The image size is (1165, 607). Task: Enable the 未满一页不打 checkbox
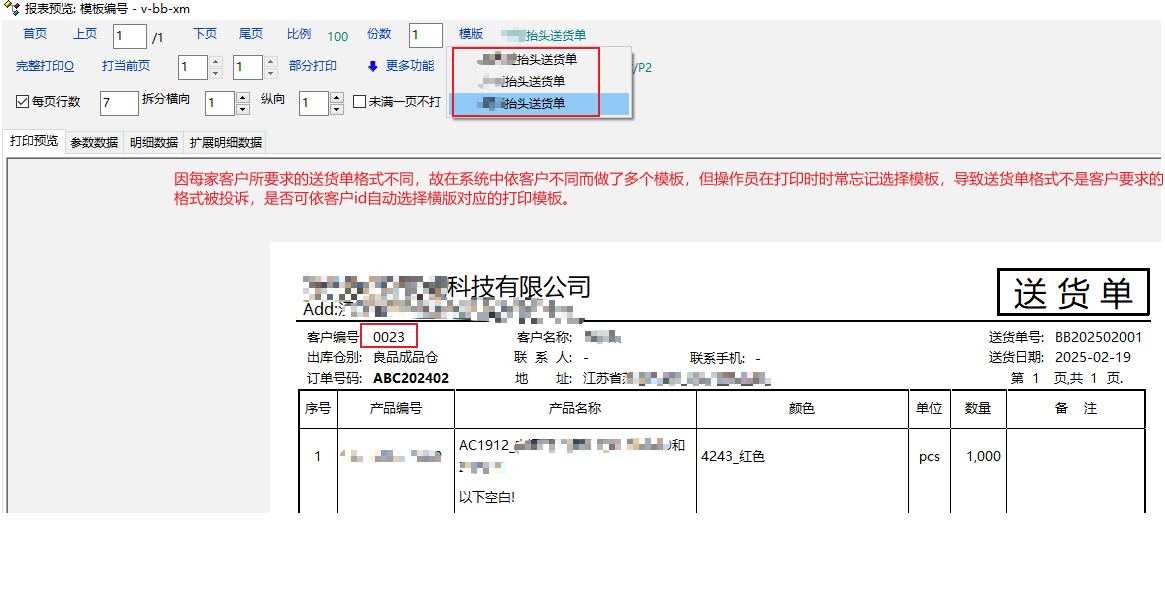click(x=360, y=102)
